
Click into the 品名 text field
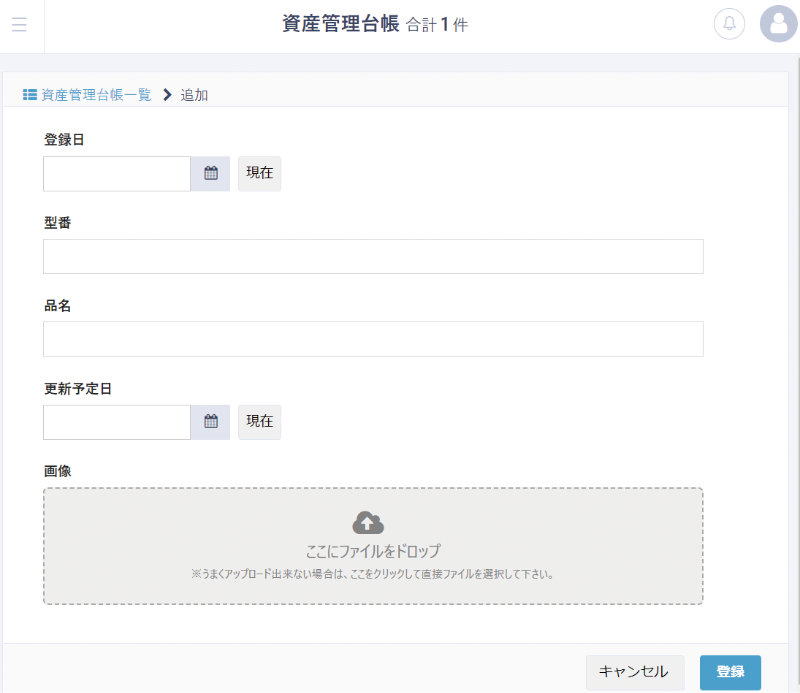click(373, 339)
